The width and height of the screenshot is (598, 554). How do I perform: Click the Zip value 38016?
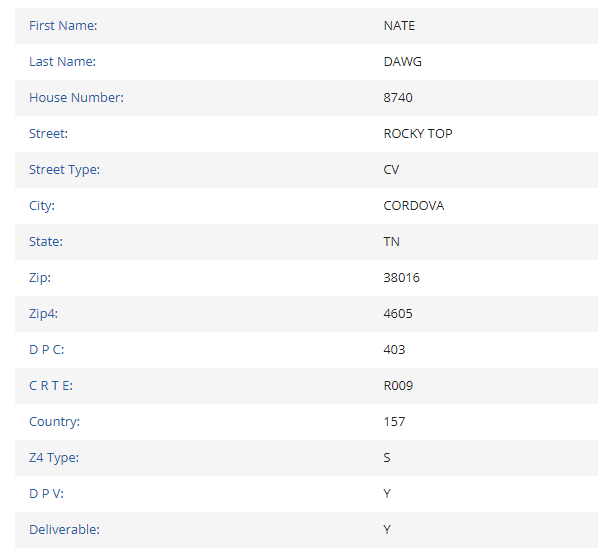pos(401,278)
